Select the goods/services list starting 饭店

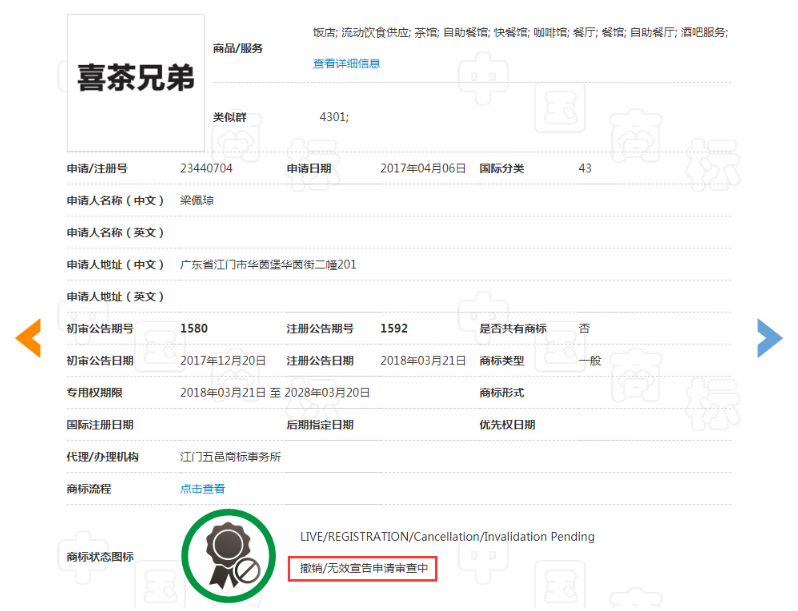520,33
